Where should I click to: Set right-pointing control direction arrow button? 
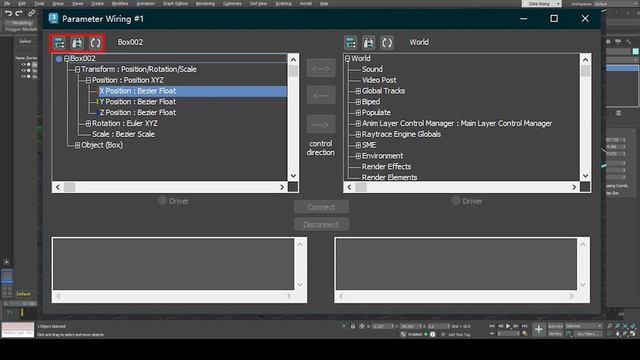(321, 124)
